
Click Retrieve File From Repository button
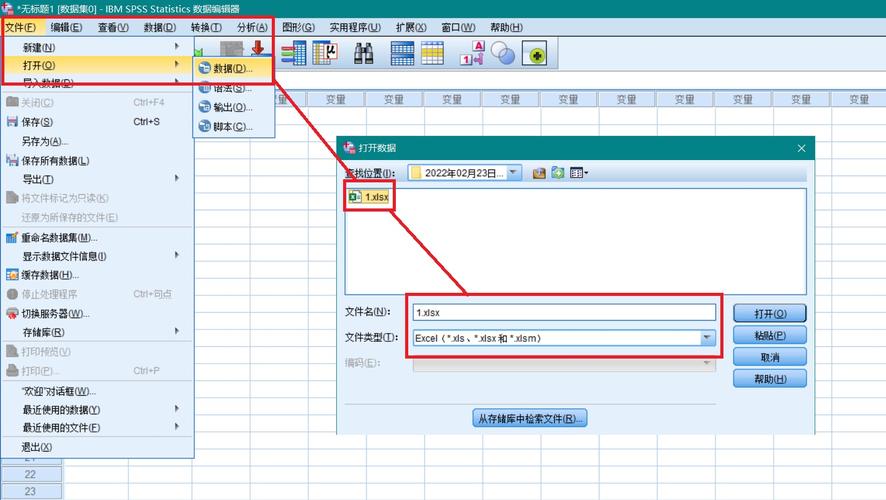click(x=529, y=419)
